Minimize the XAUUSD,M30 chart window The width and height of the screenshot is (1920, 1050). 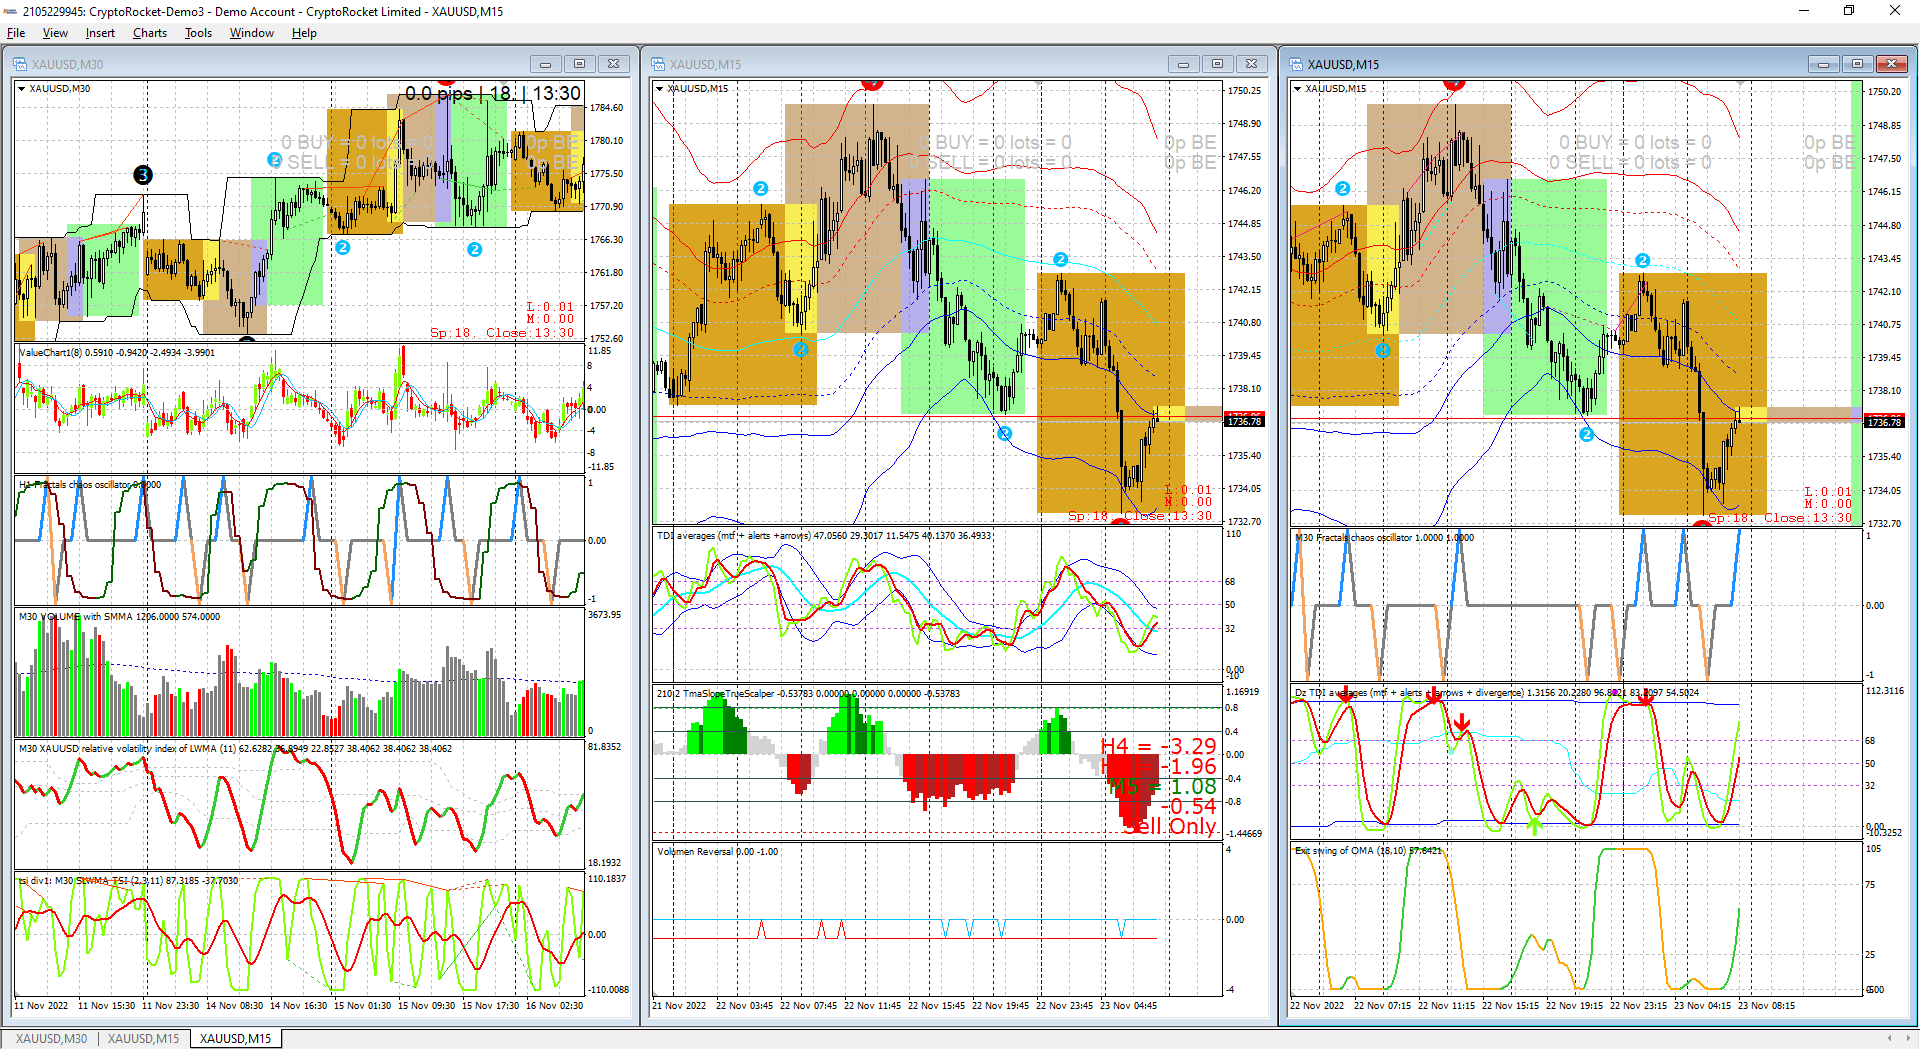point(545,64)
